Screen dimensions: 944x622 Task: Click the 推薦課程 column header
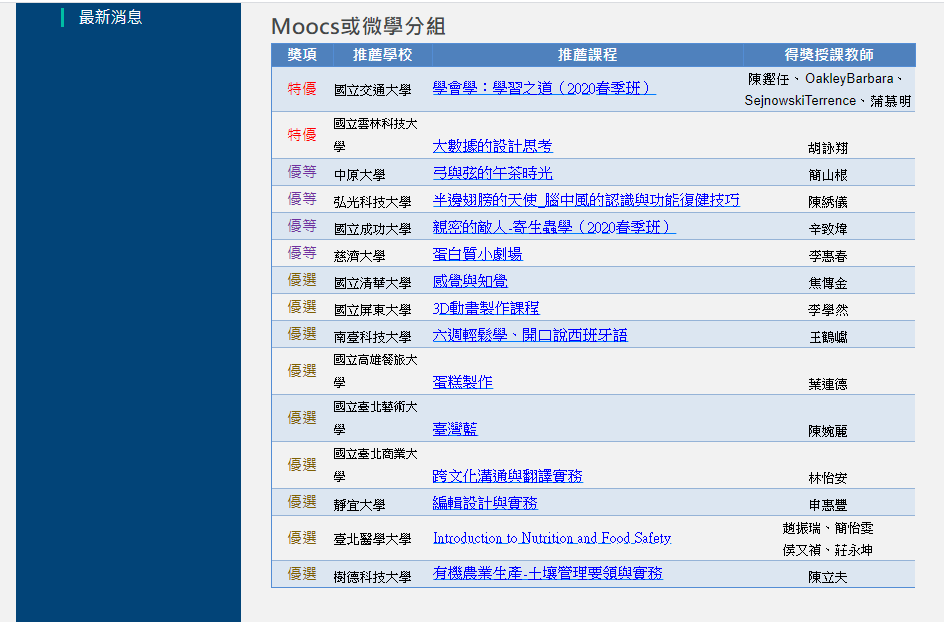587,55
